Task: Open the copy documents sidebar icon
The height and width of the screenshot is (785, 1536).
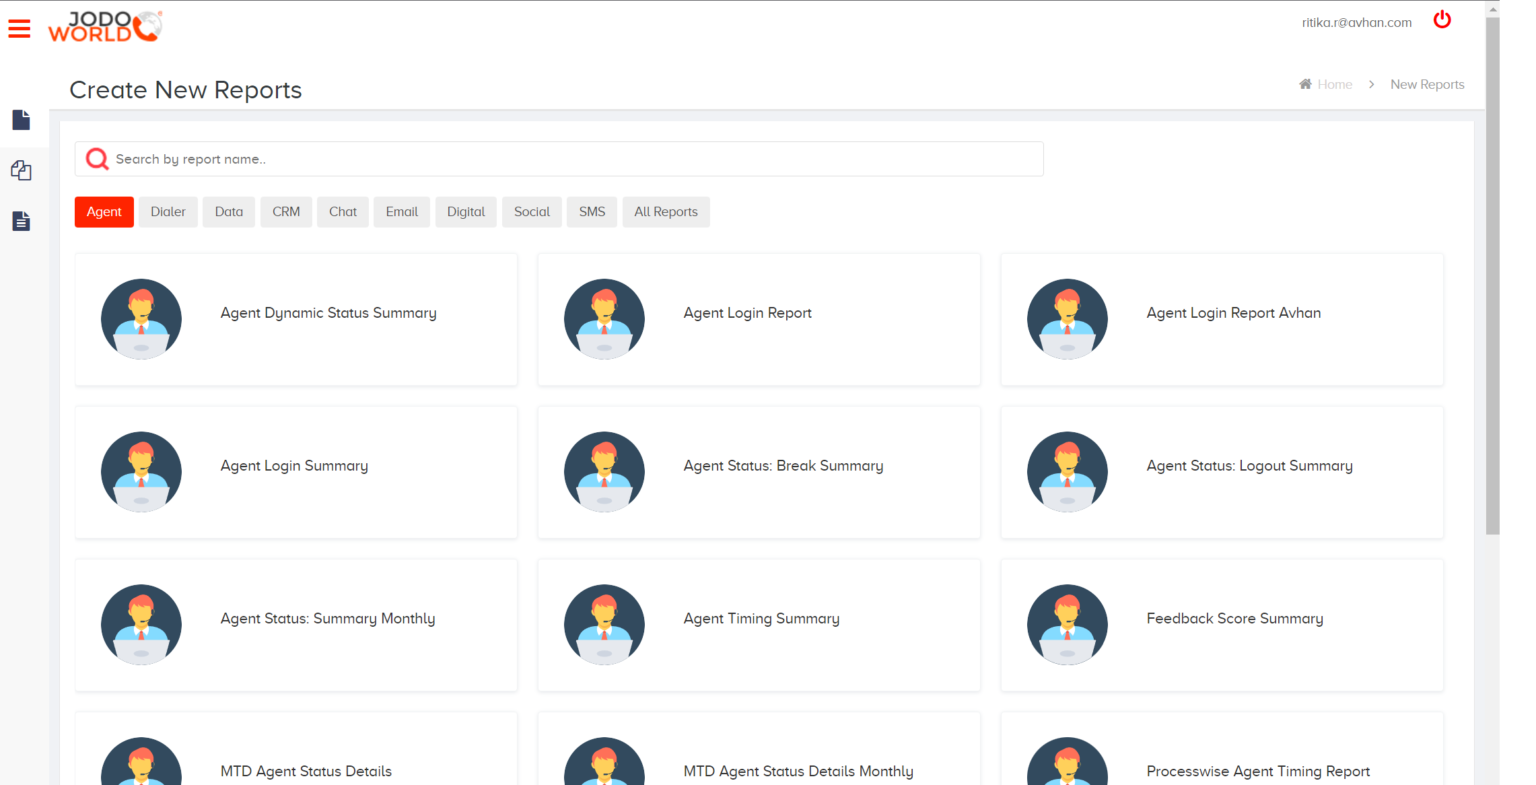Action: [21, 171]
